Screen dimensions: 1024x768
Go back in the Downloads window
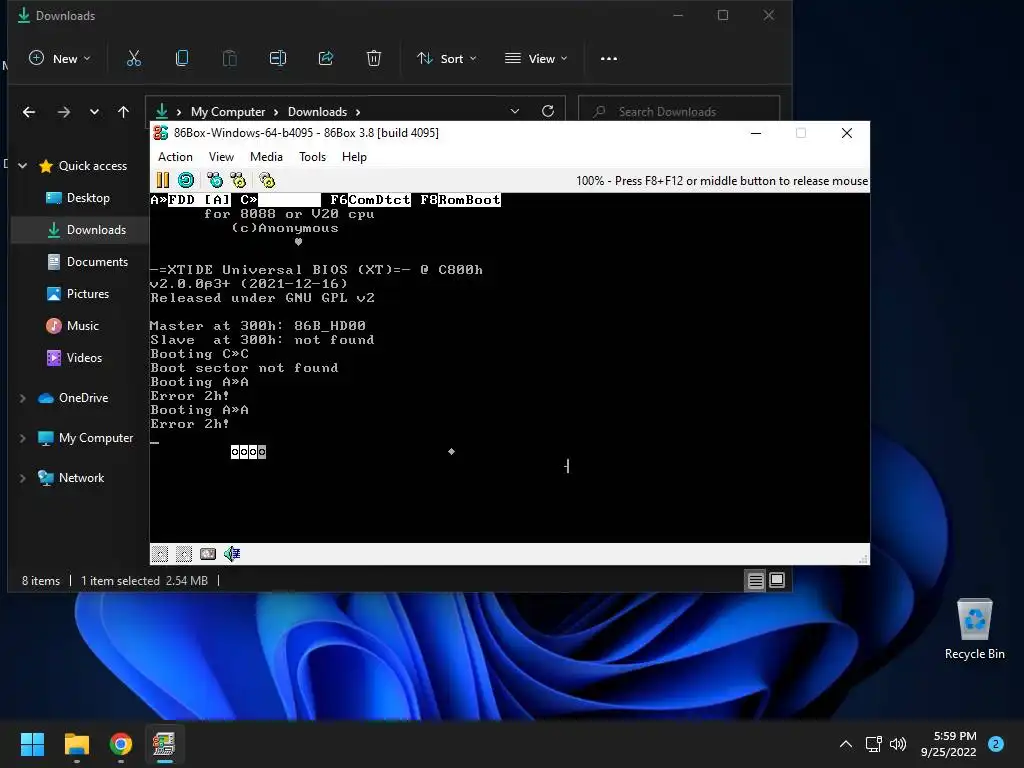click(x=29, y=112)
